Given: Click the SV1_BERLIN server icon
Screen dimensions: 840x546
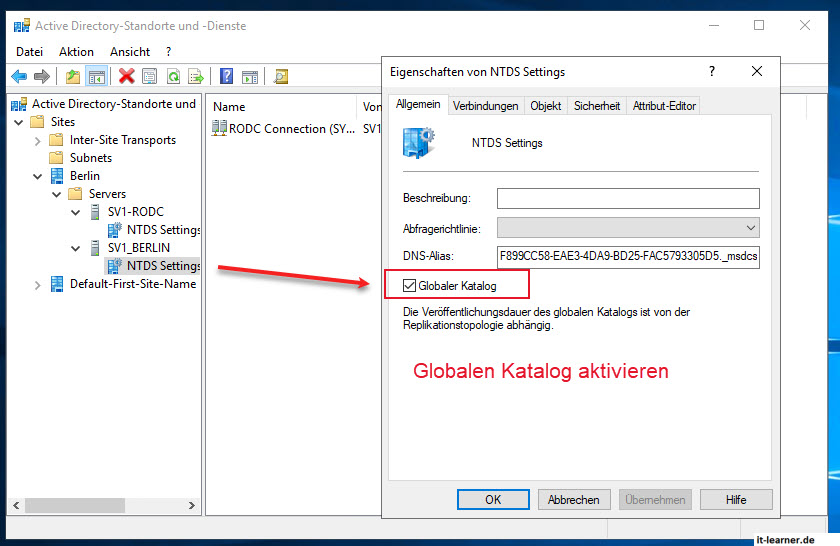Looking at the screenshot, I should pos(95,248).
